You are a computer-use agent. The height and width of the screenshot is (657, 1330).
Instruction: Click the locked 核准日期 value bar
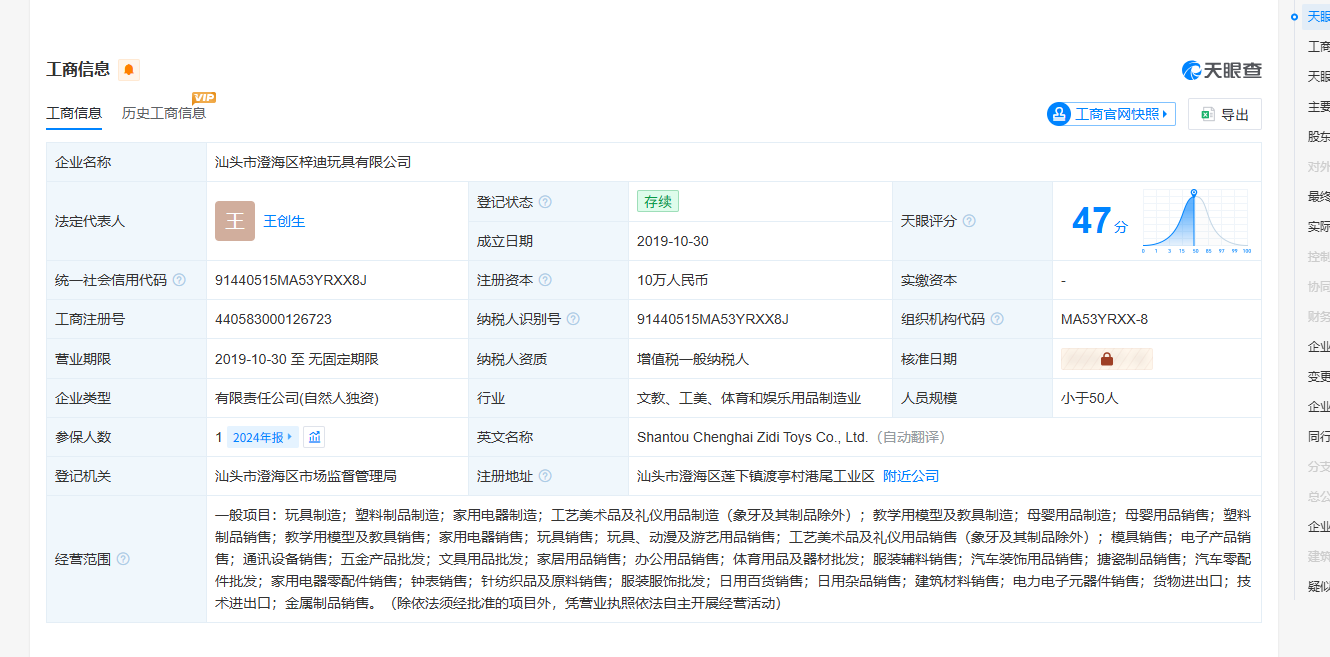(1107, 359)
